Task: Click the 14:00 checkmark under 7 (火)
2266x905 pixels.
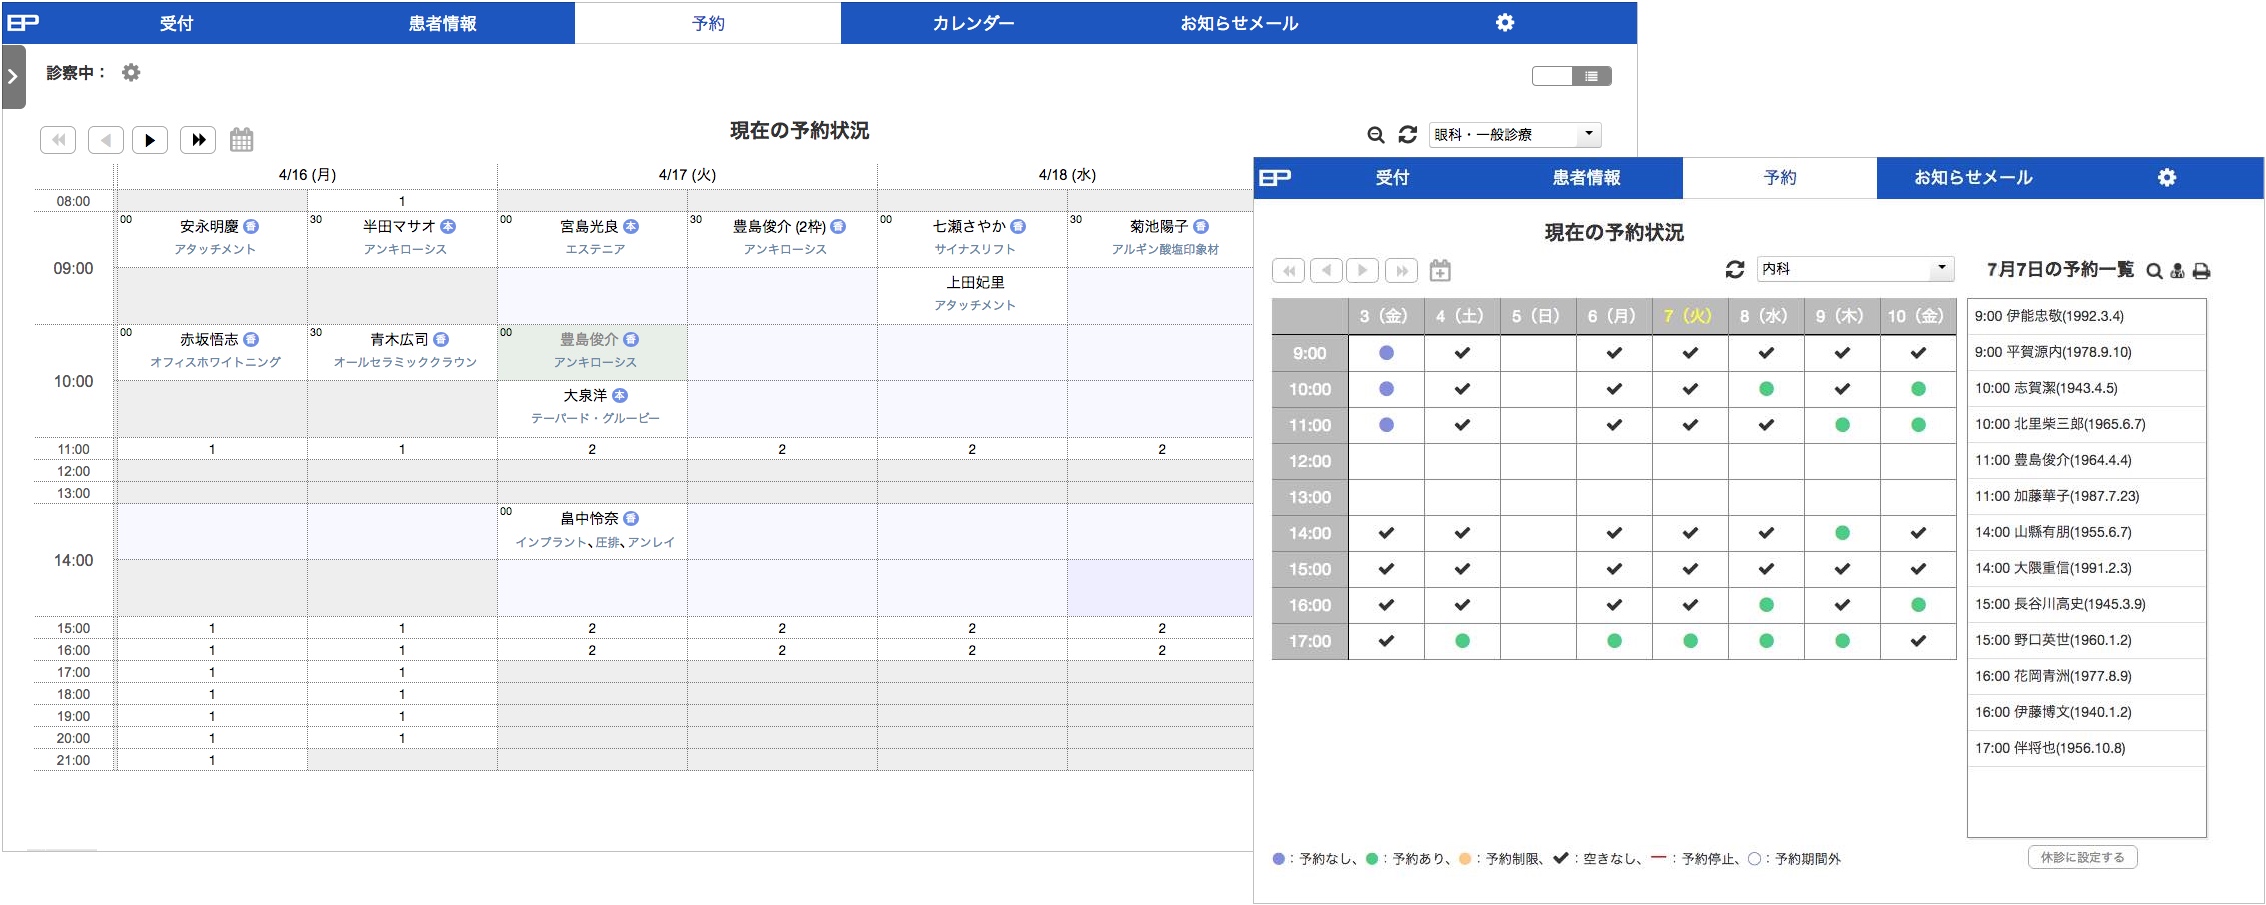Action: click(1690, 533)
